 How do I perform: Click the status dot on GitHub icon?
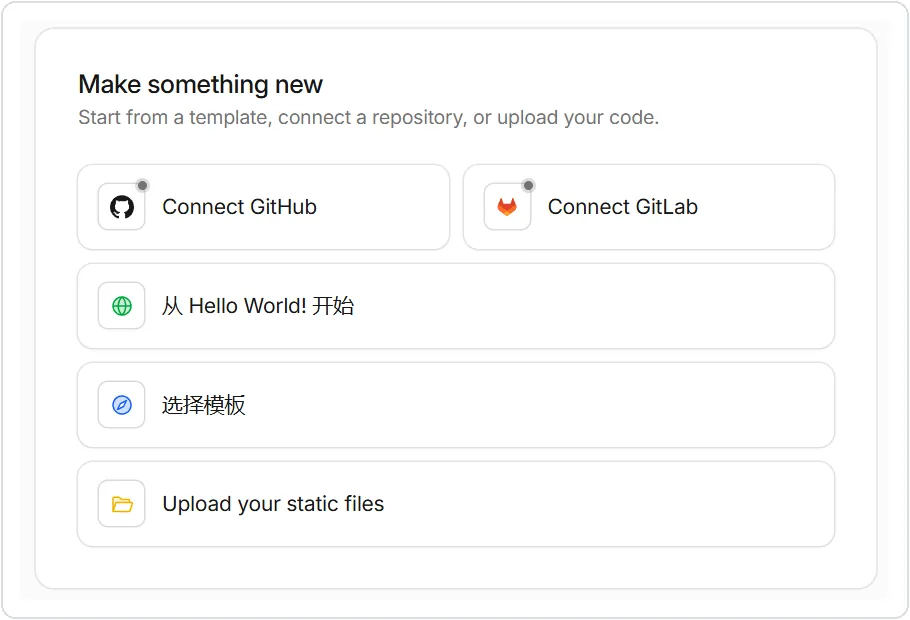[142, 186]
